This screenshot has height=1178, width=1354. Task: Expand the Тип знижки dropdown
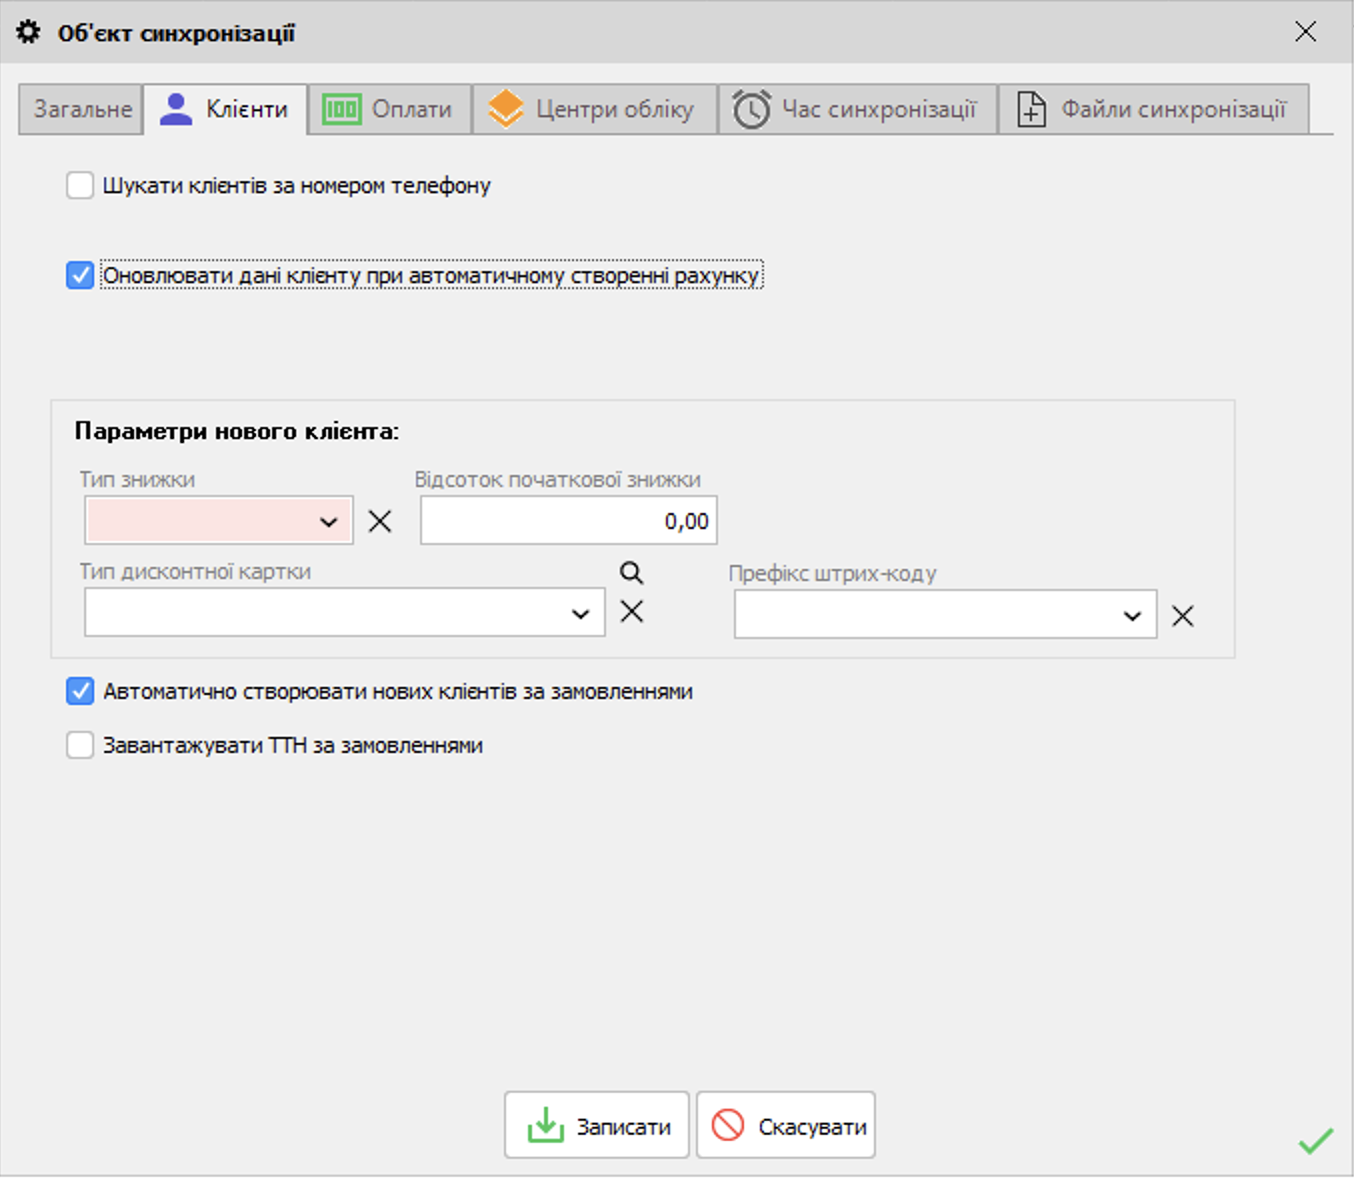(x=328, y=521)
